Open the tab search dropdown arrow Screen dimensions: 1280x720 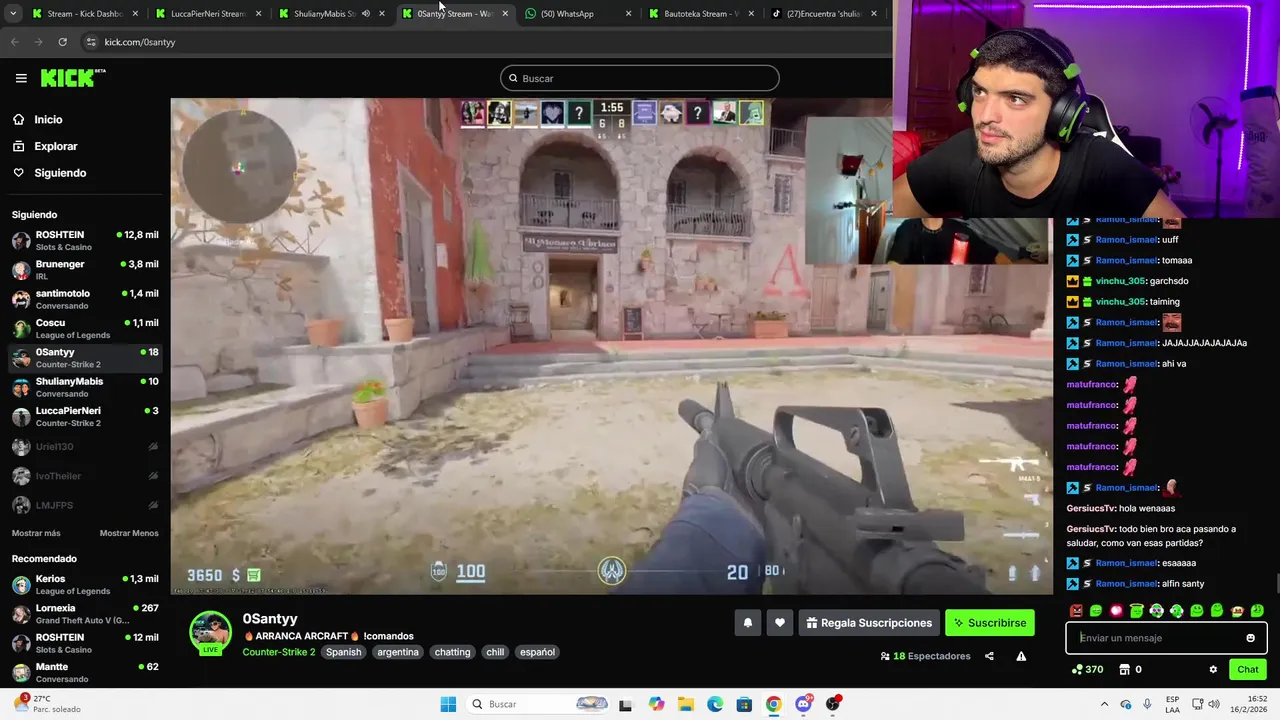pos(12,14)
